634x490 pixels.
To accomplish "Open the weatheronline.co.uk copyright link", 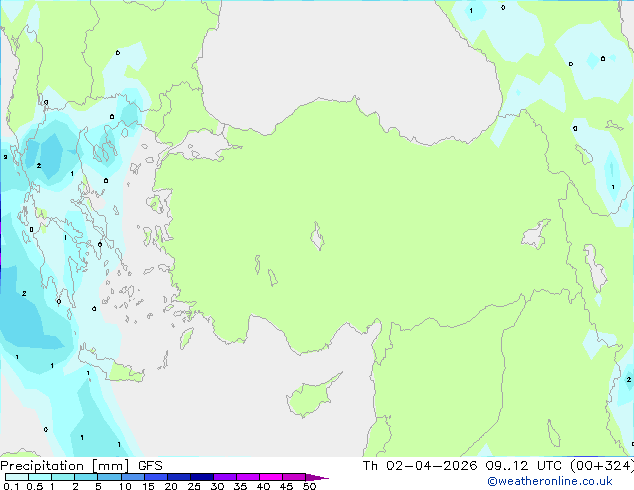I will click(550, 481).
